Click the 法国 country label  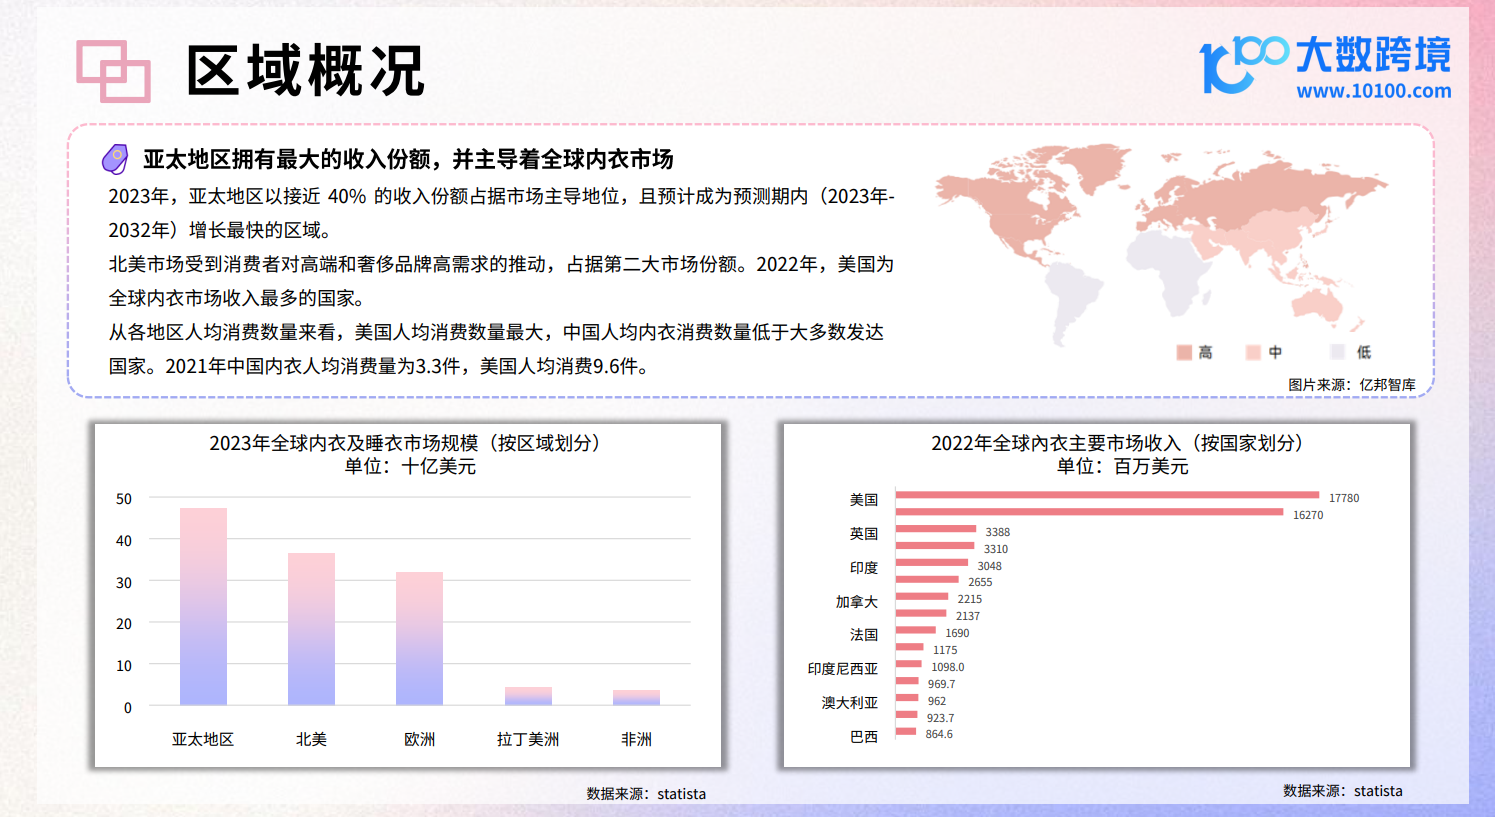pos(864,635)
